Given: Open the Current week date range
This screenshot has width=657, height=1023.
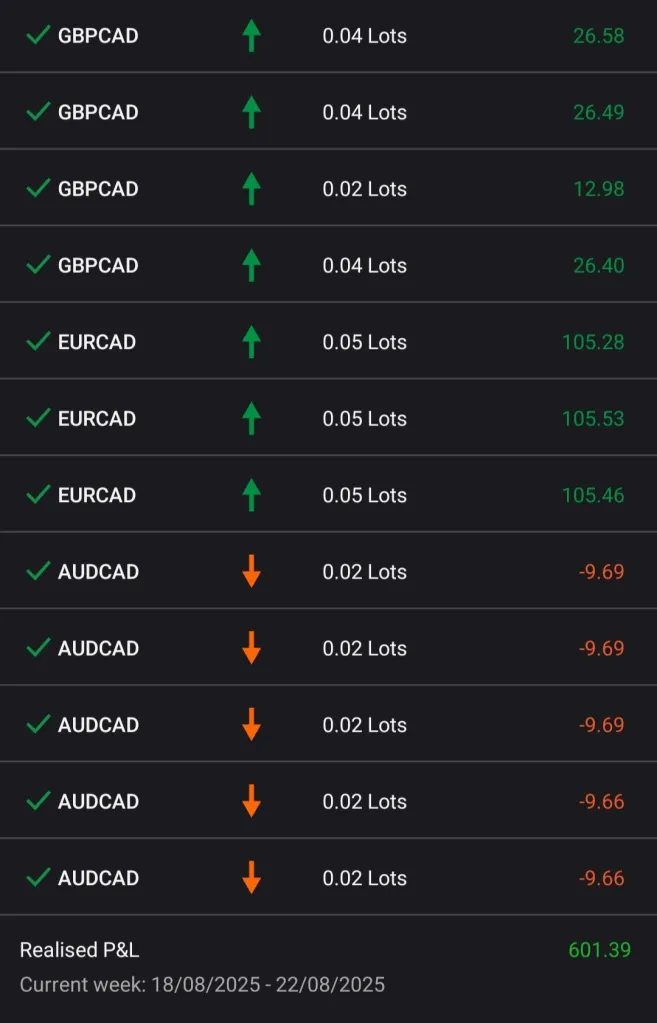Looking at the screenshot, I should click(x=202, y=985).
